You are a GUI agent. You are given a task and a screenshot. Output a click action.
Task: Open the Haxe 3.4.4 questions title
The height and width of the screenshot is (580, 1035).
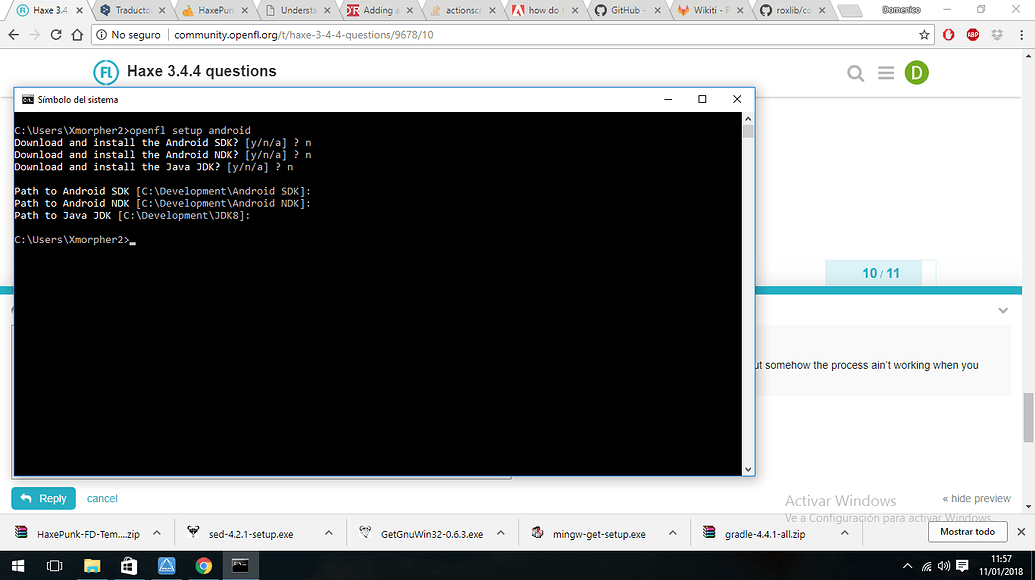click(201, 71)
